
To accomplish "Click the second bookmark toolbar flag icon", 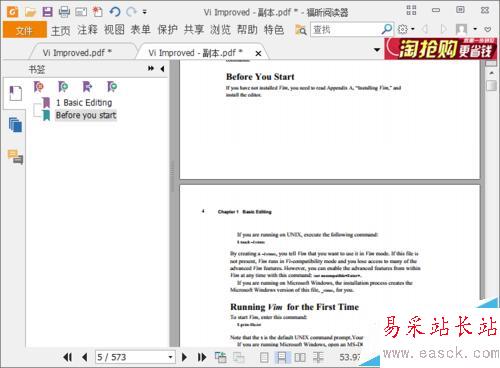I will point(63,87).
